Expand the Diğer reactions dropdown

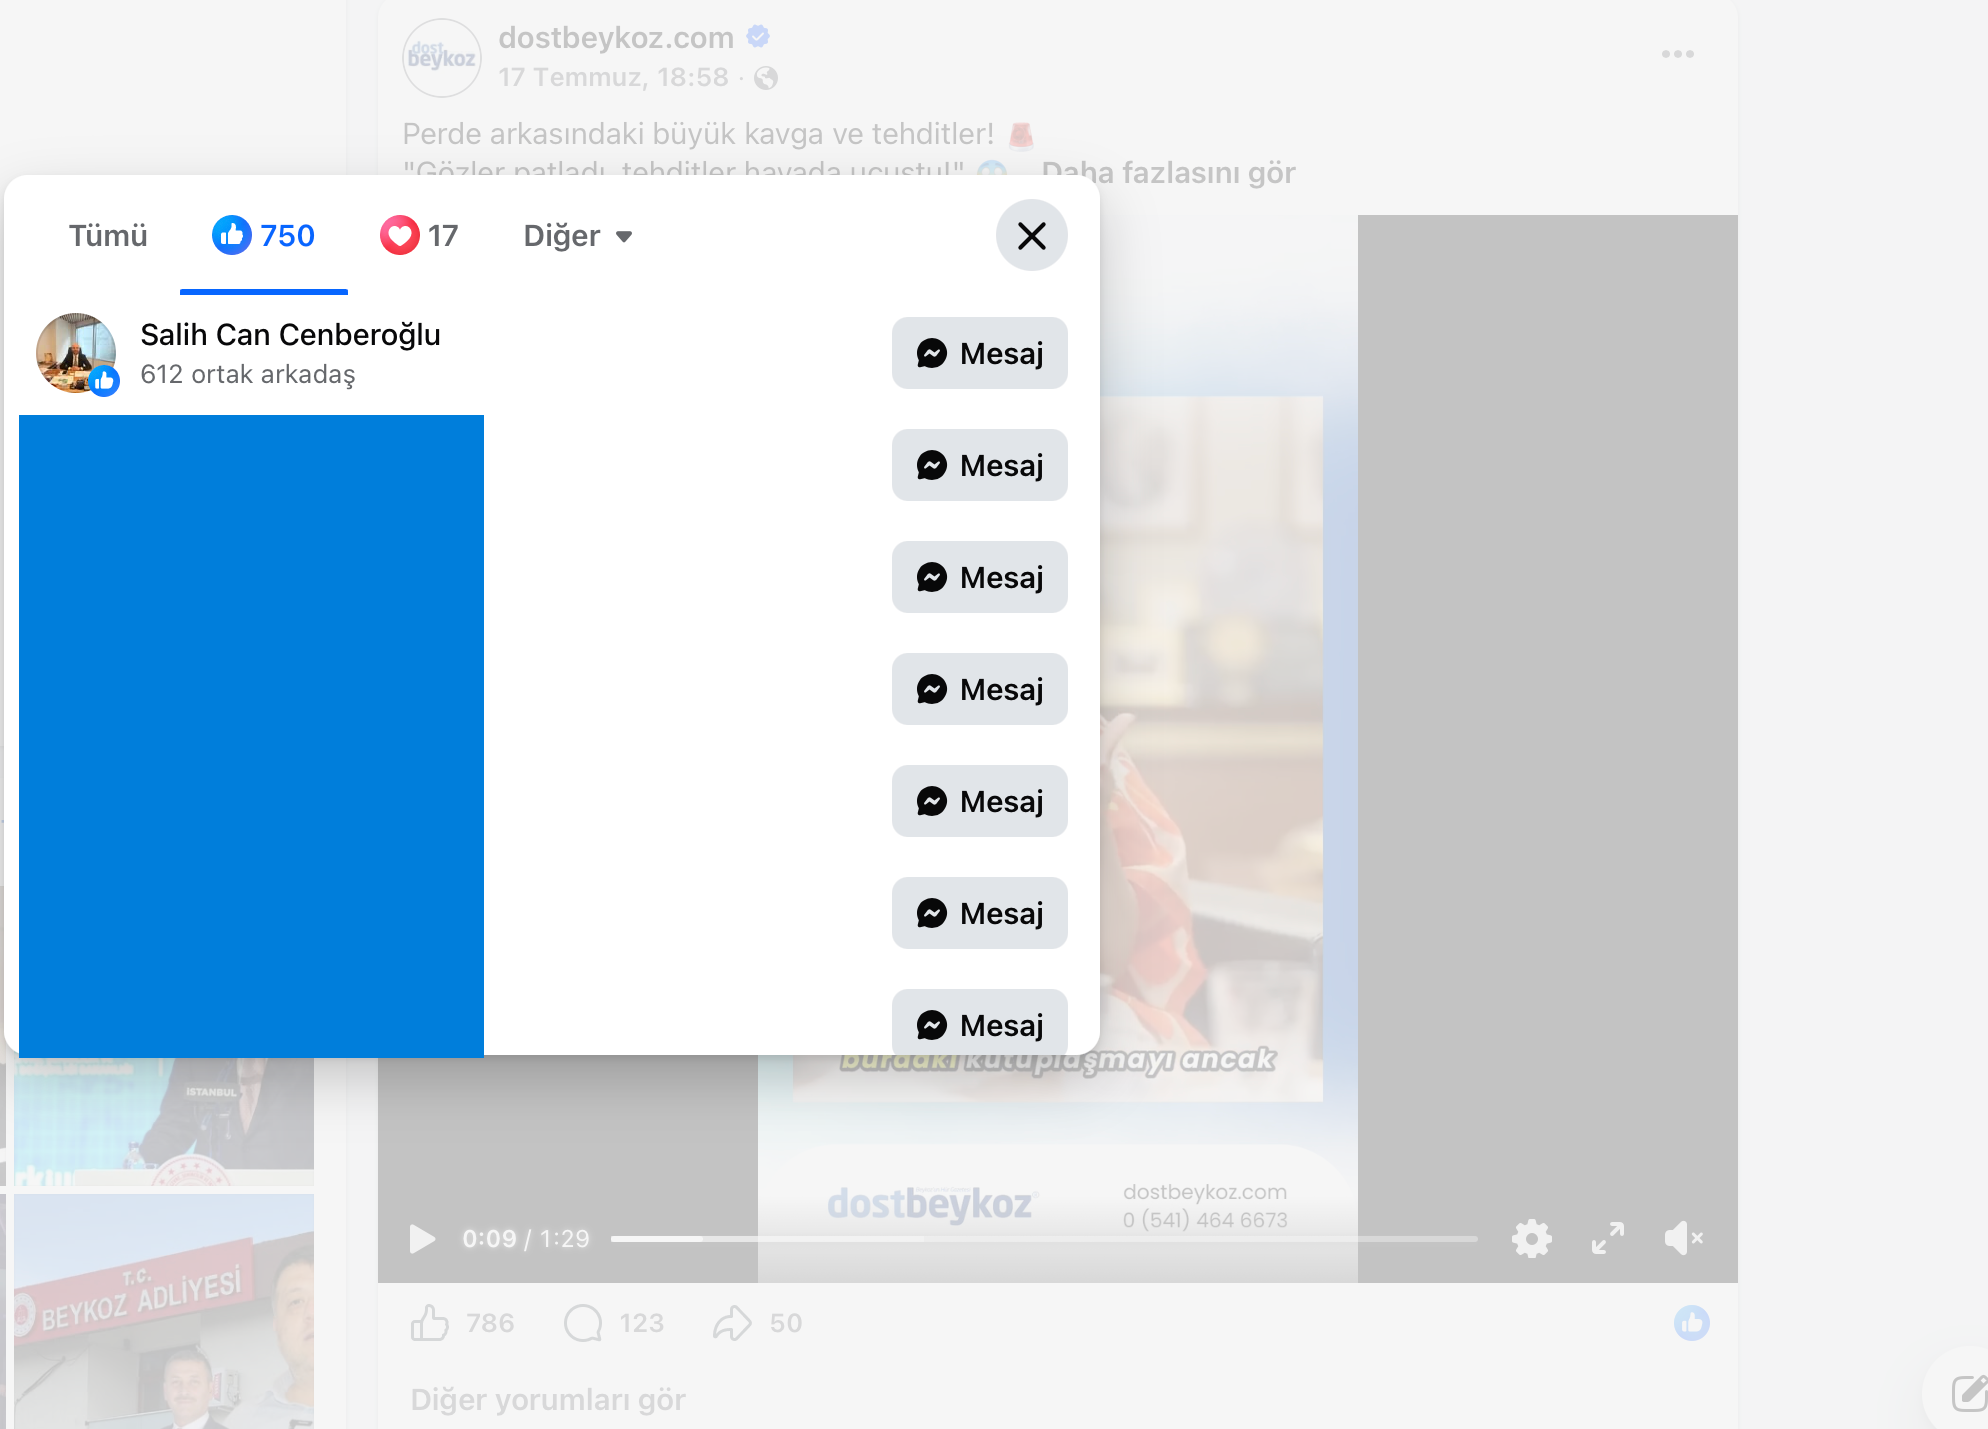[578, 236]
